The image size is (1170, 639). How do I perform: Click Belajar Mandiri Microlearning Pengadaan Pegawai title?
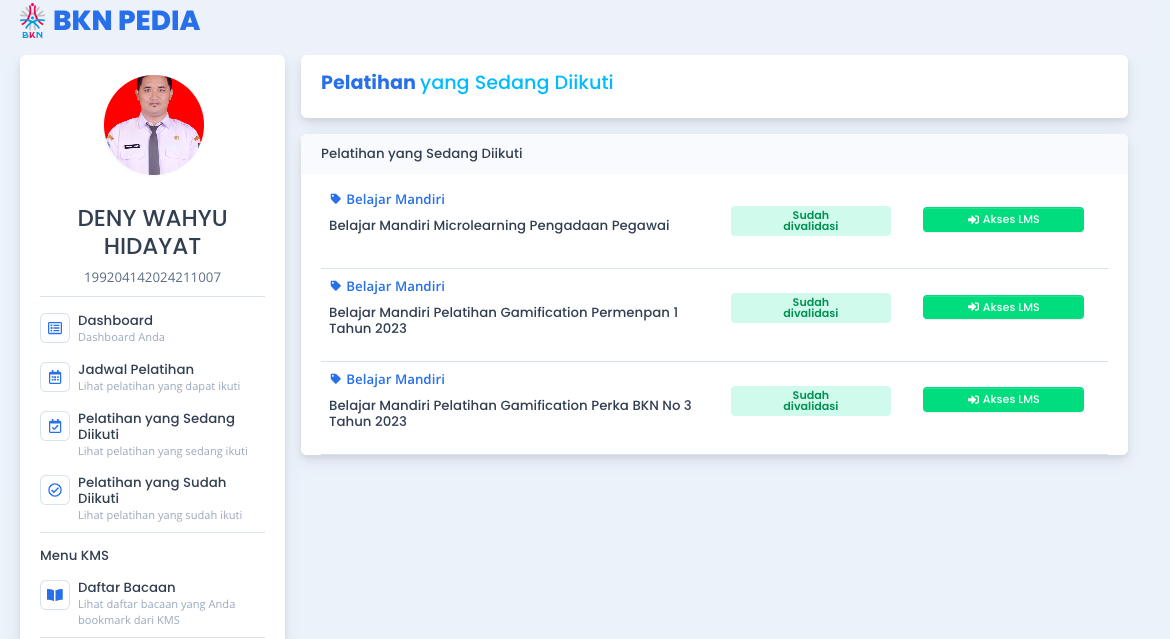(x=499, y=226)
